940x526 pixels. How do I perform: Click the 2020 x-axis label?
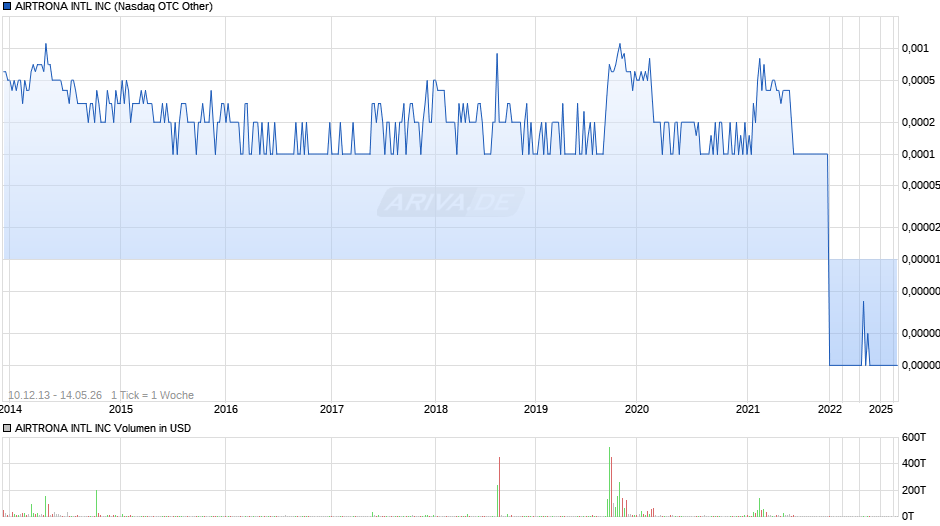tap(637, 409)
